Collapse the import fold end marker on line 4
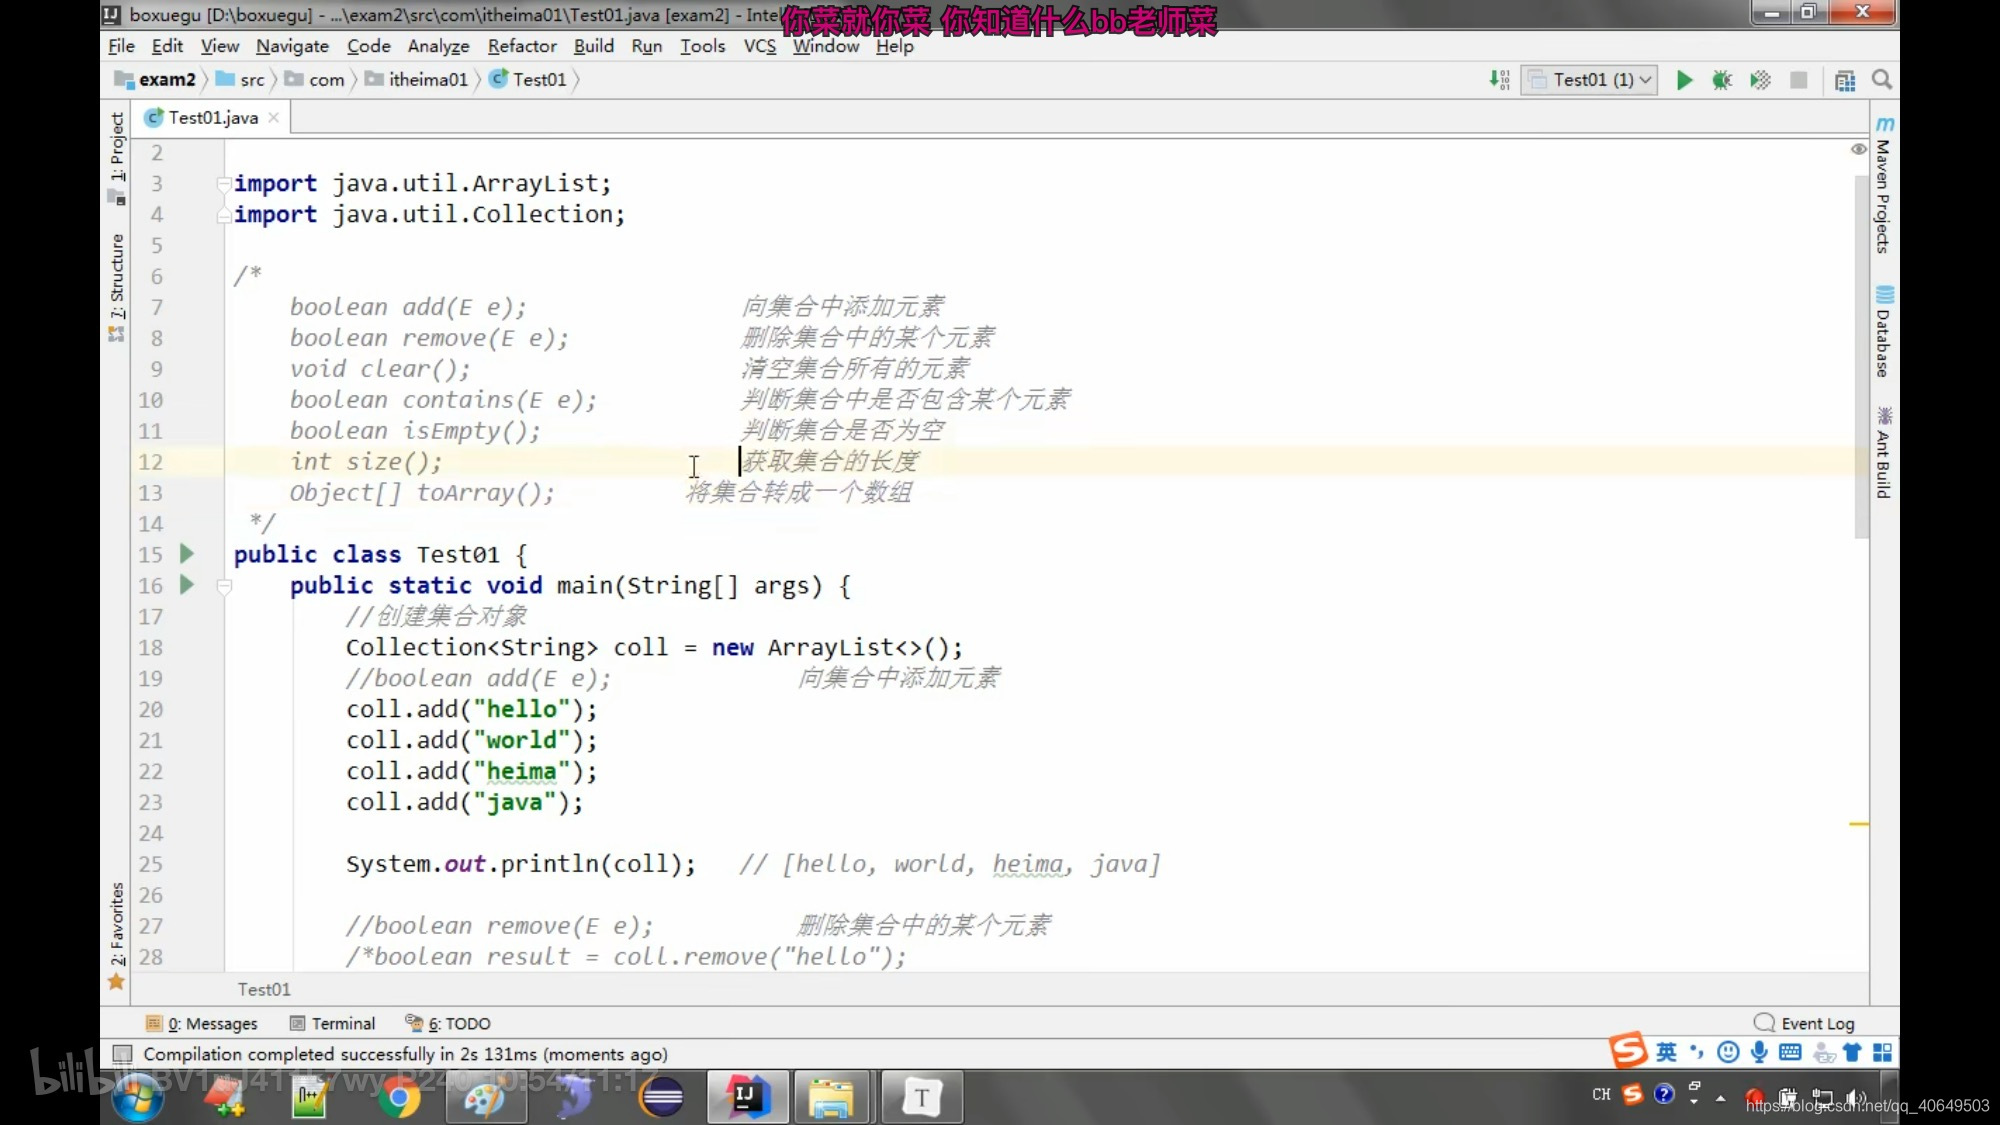 (x=224, y=215)
